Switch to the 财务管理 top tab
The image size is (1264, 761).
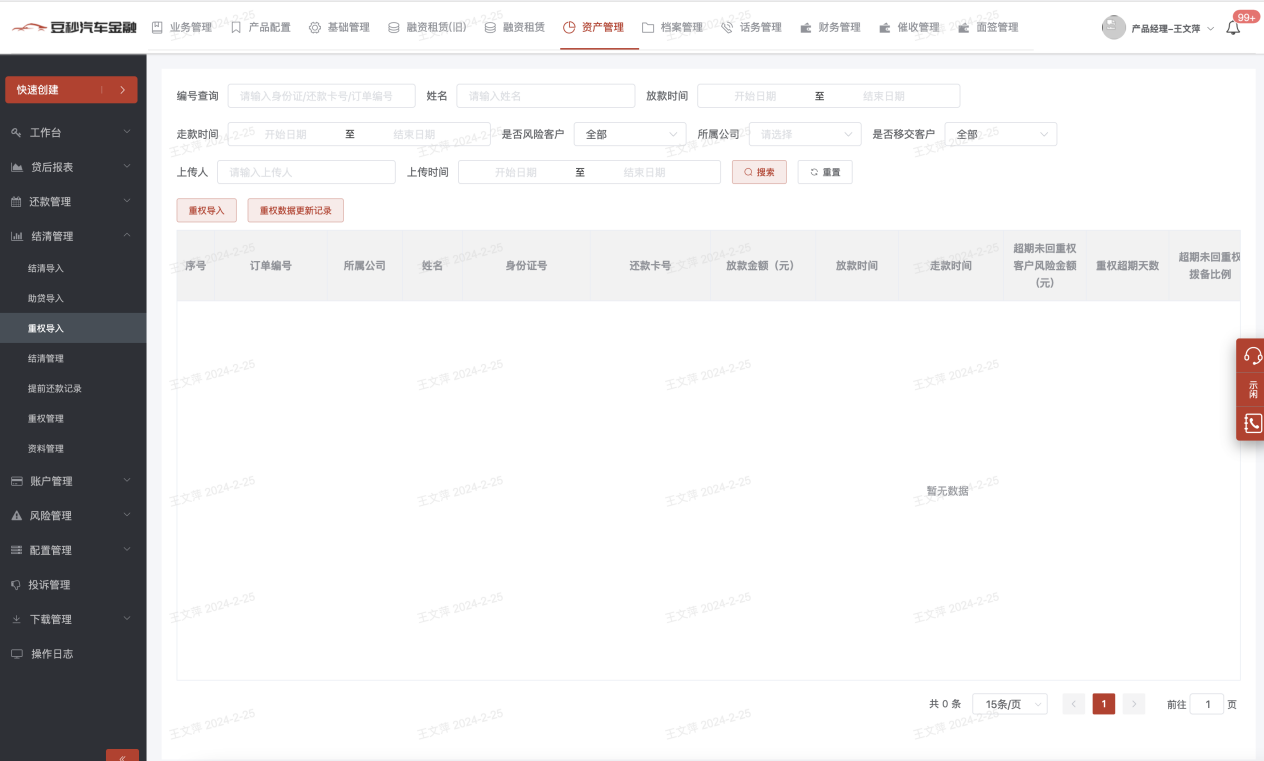(830, 28)
